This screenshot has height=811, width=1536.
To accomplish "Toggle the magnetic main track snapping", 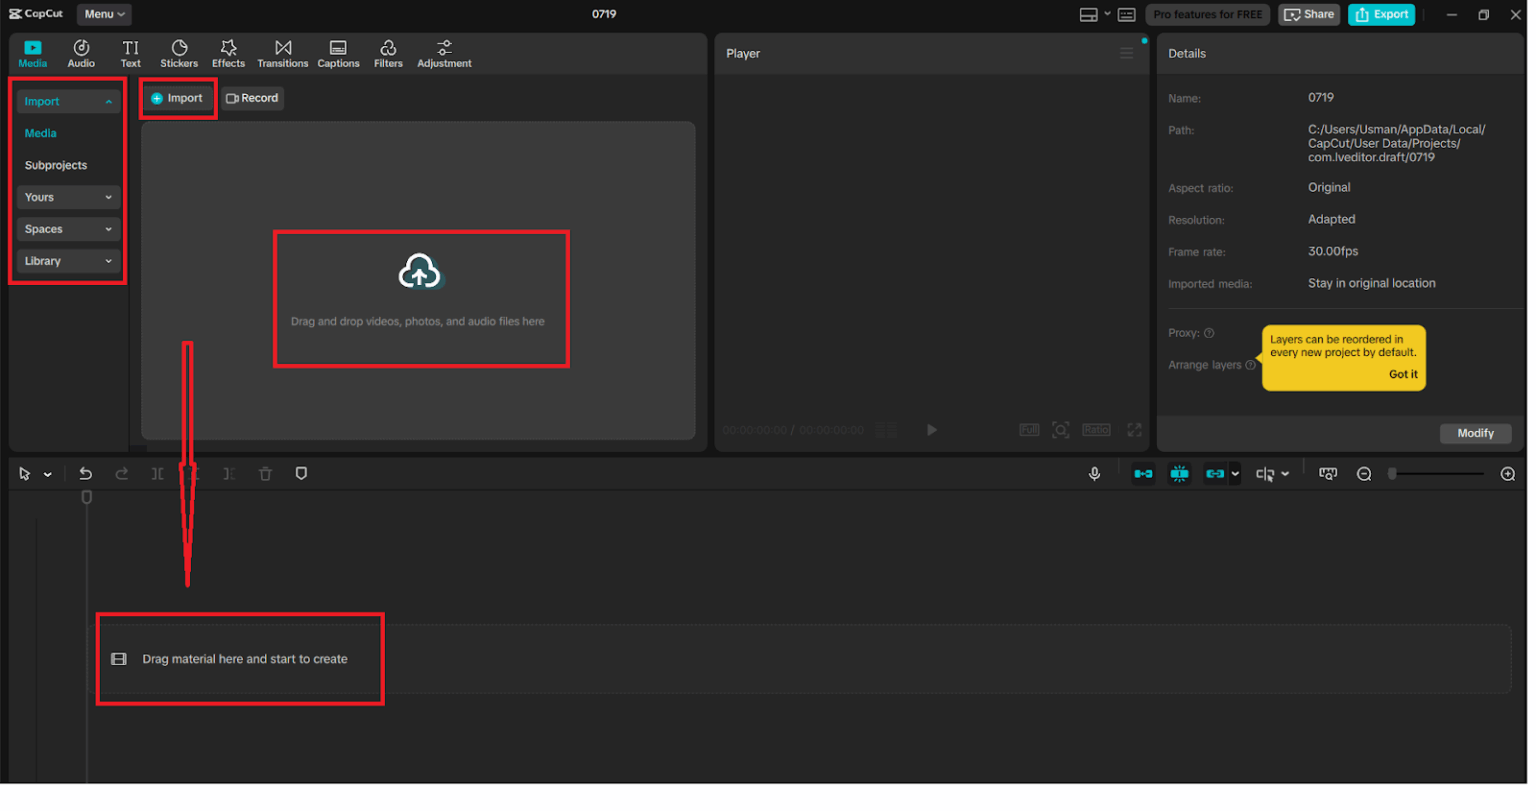I will pyautogui.click(x=1143, y=473).
